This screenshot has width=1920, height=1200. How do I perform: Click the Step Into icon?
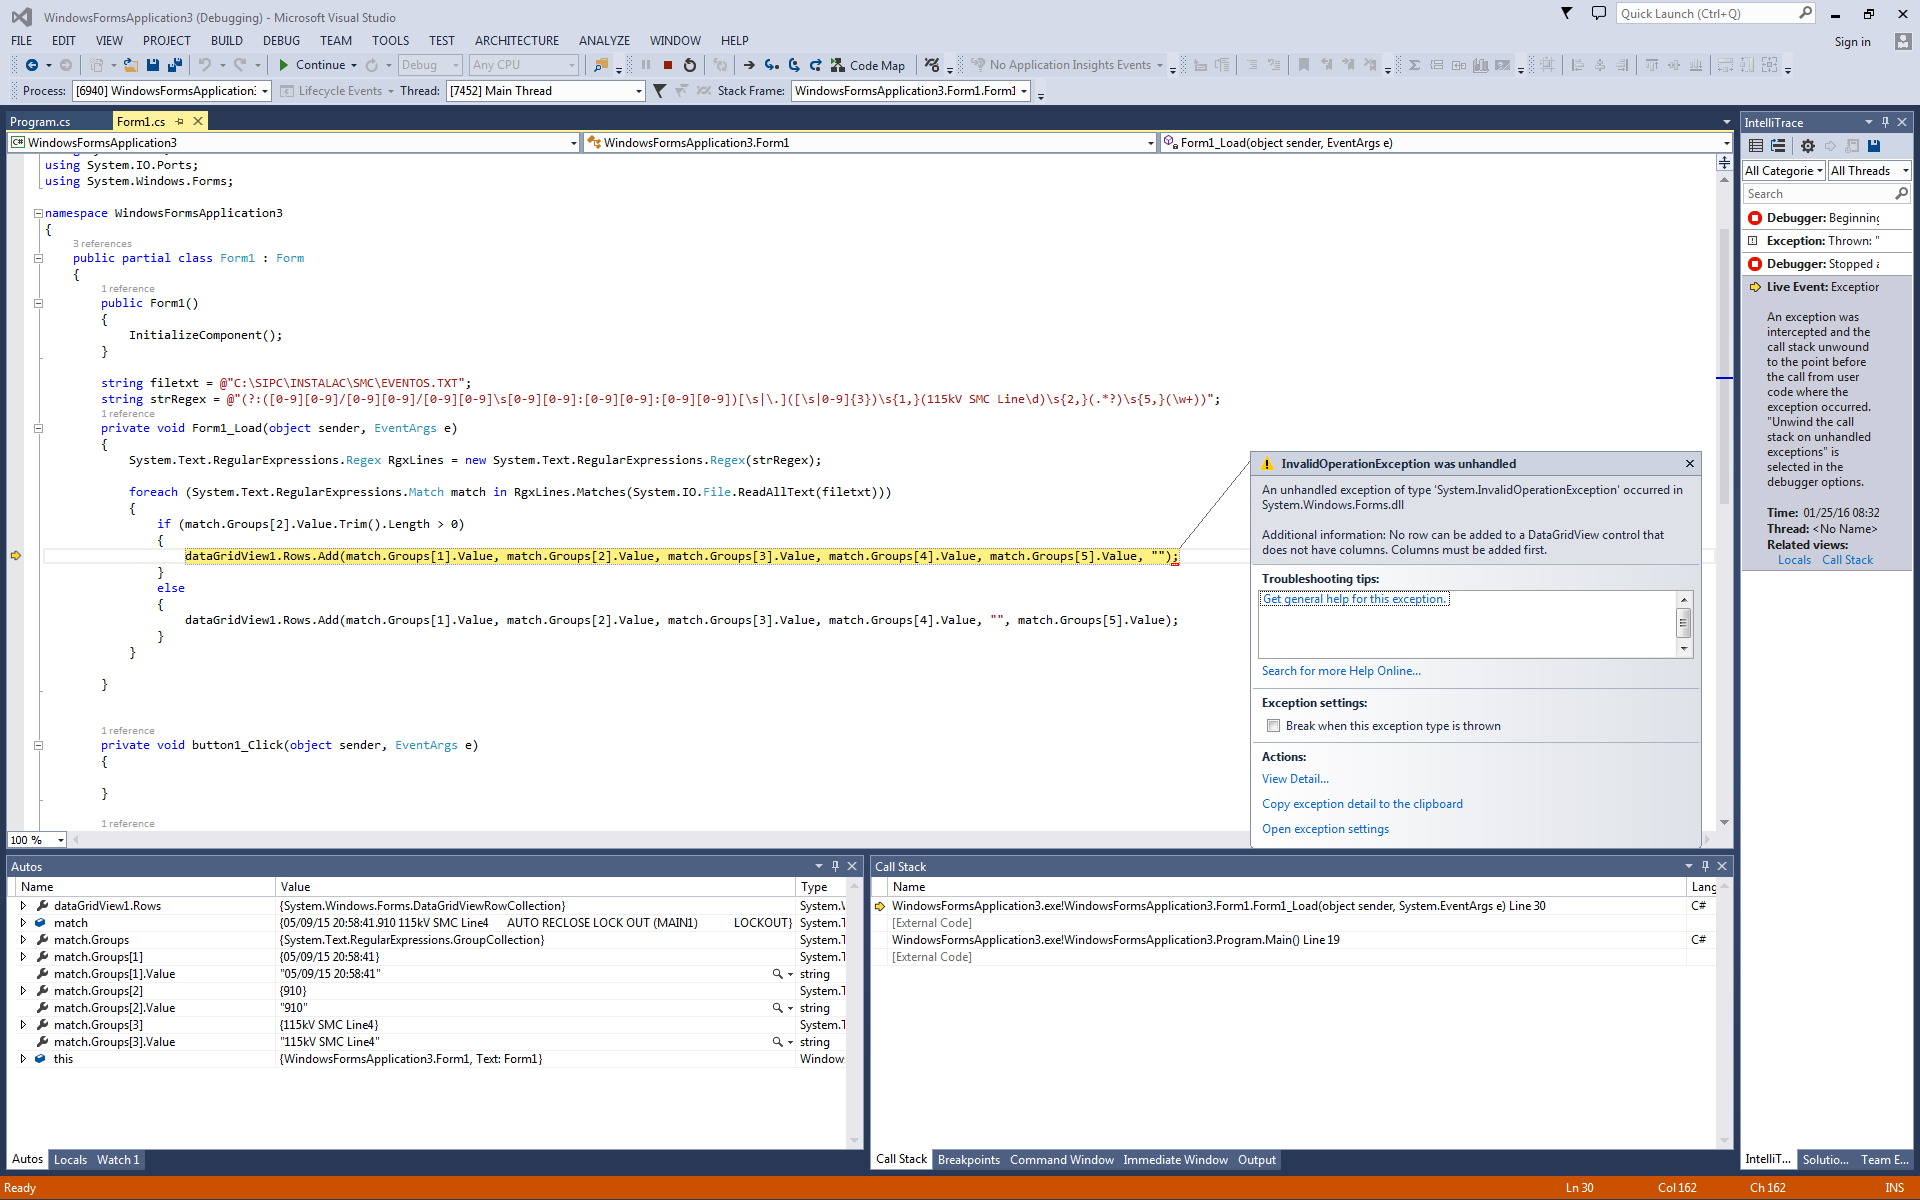point(771,65)
